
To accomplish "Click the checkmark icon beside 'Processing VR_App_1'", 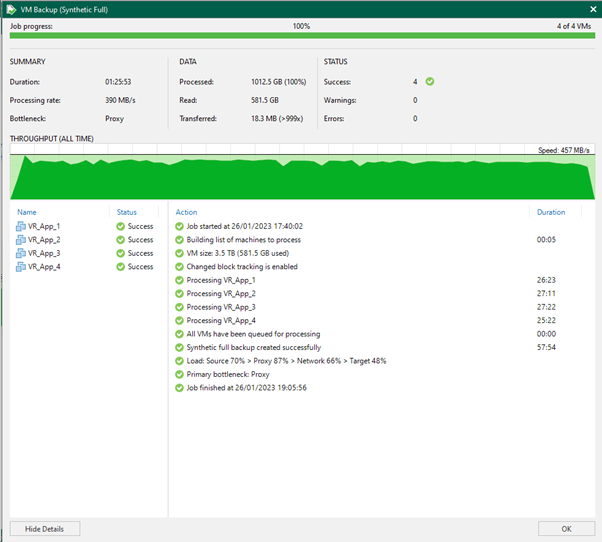I will tap(179, 280).
